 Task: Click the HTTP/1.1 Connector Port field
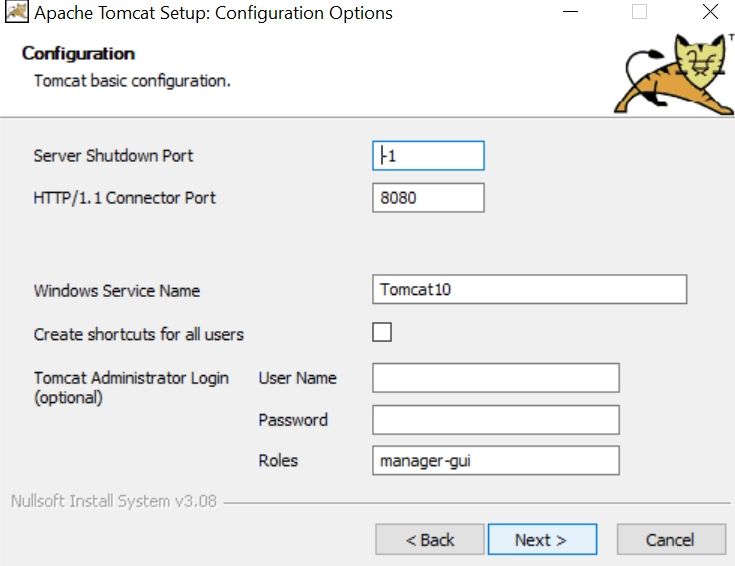[x=428, y=197]
